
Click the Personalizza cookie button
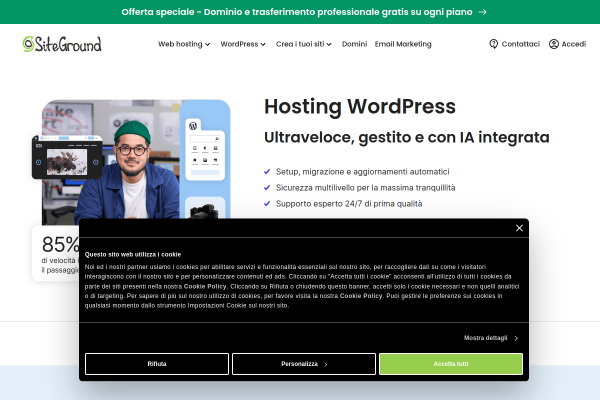304,364
